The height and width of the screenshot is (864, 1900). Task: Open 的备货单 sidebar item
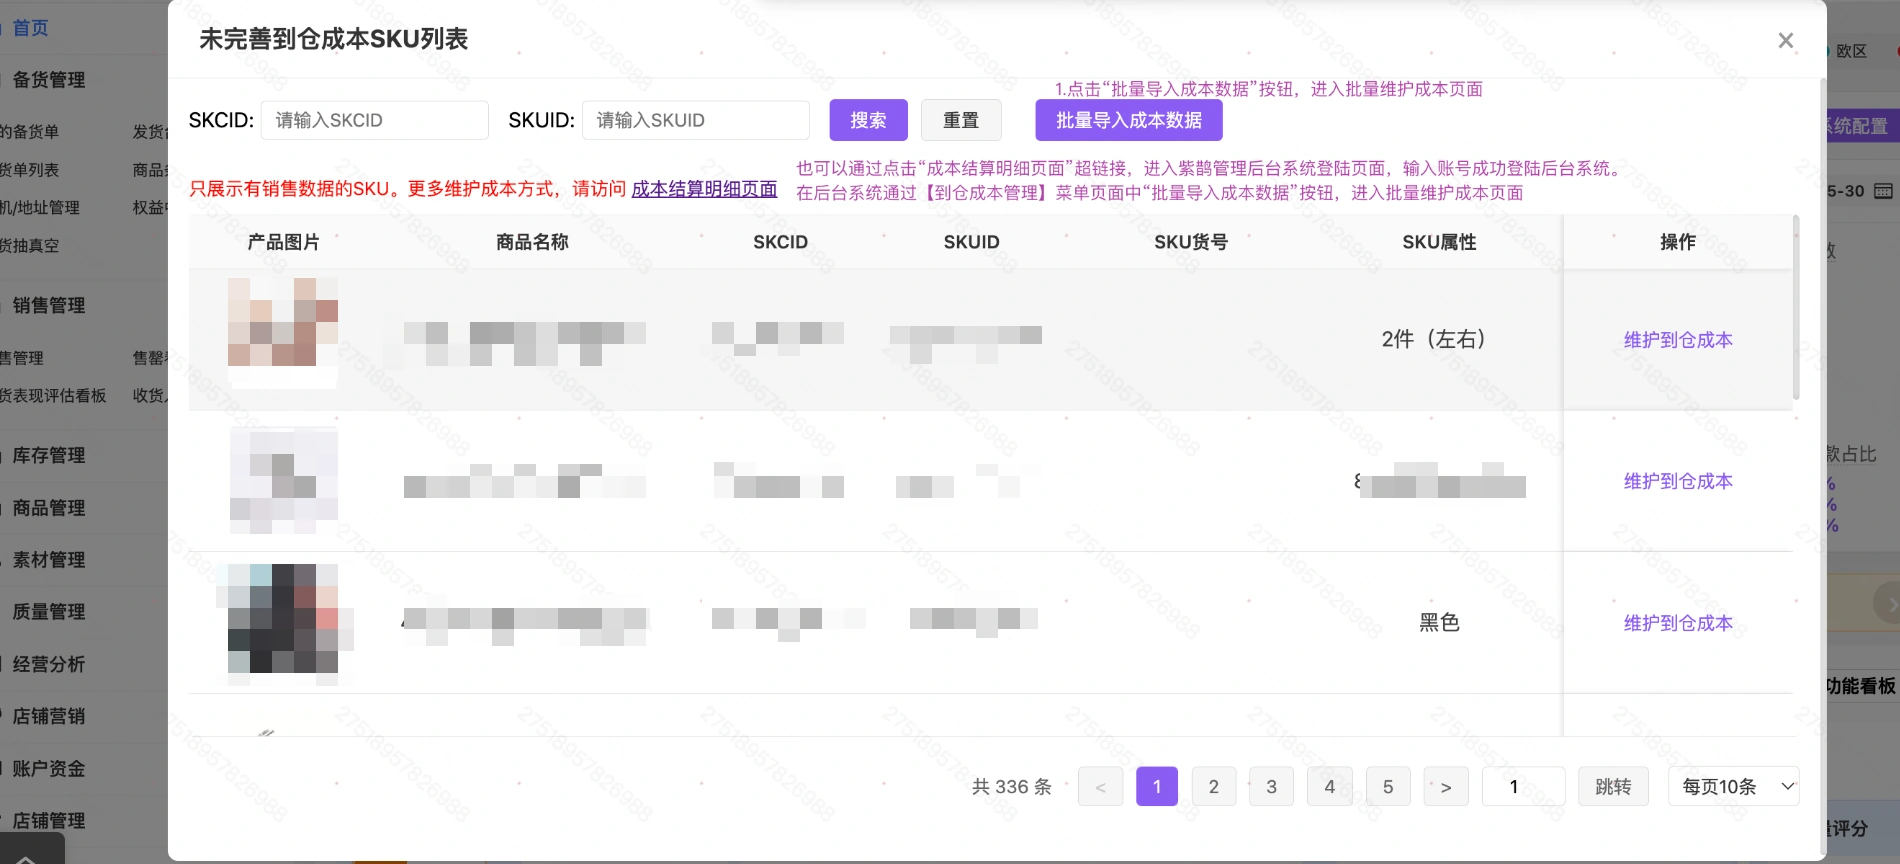(29, 132)
